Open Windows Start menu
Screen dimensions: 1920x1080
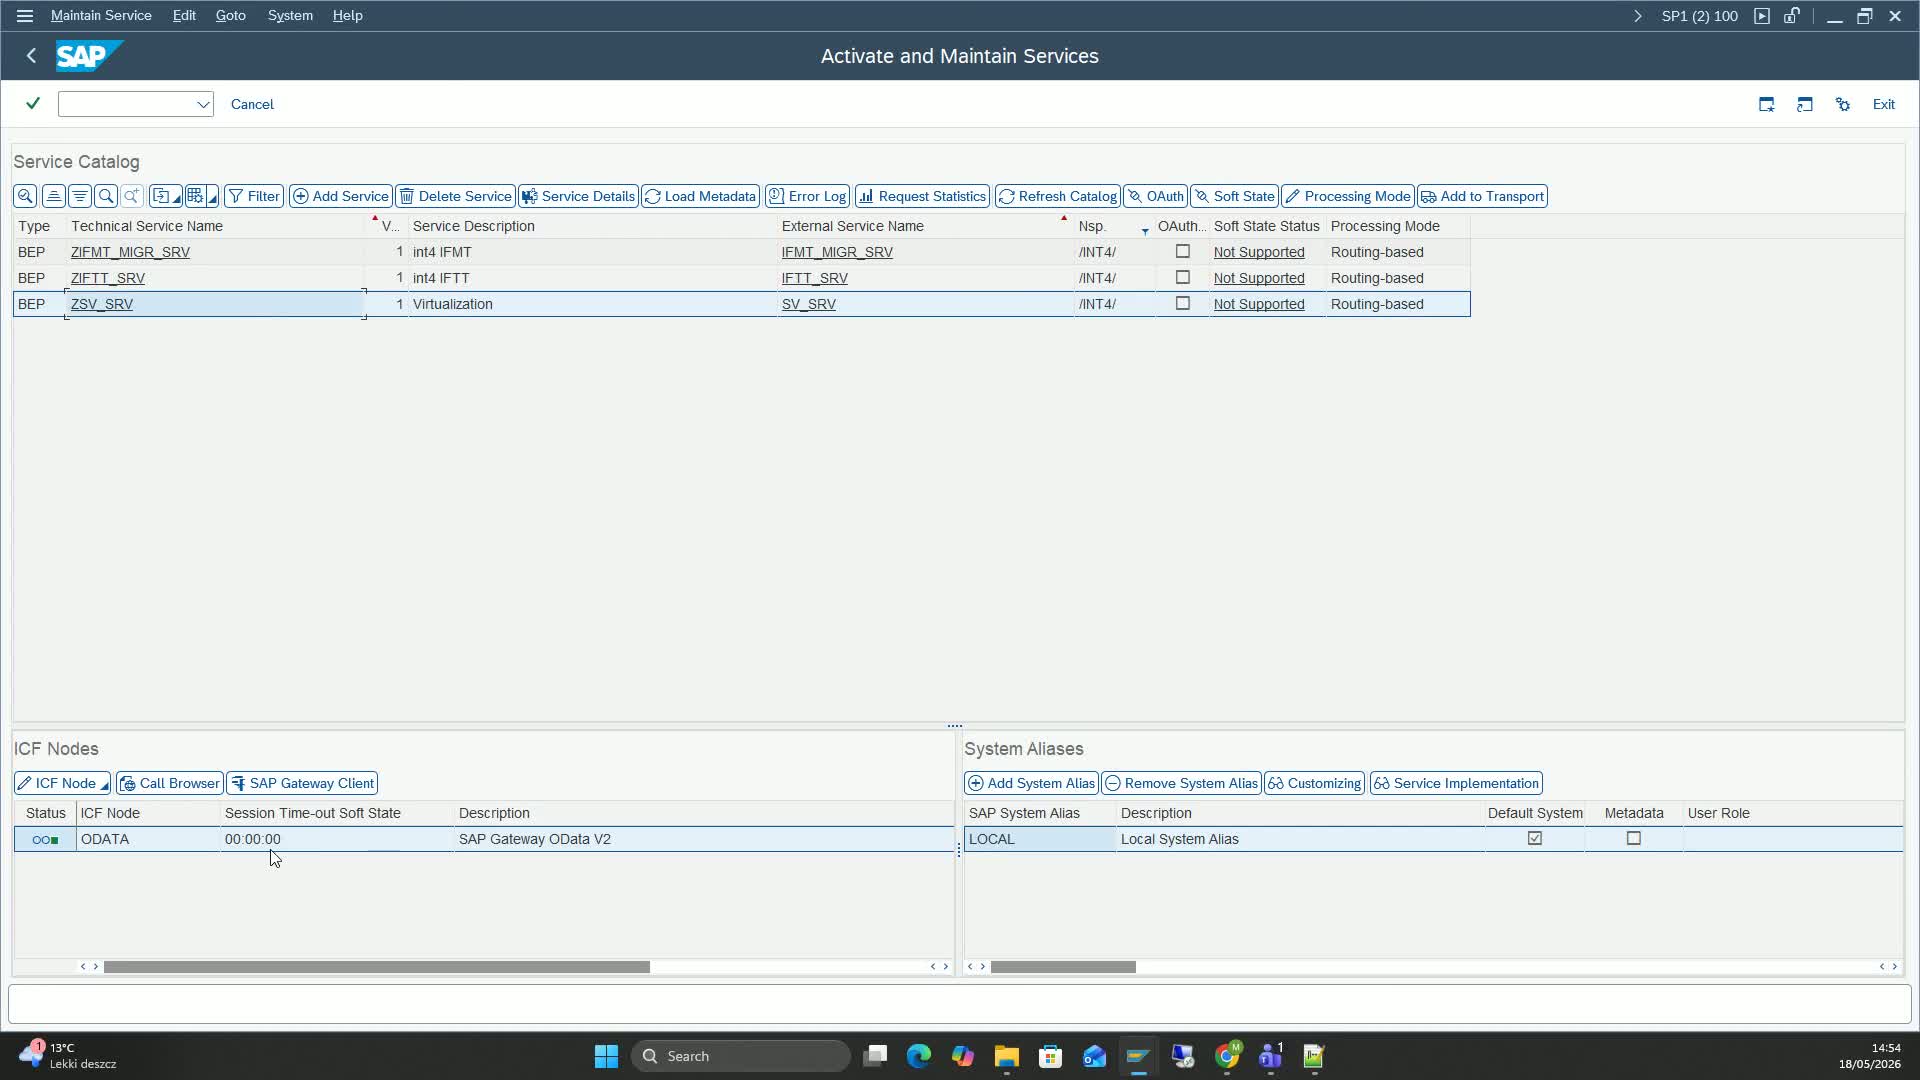tap(606, 1056)
